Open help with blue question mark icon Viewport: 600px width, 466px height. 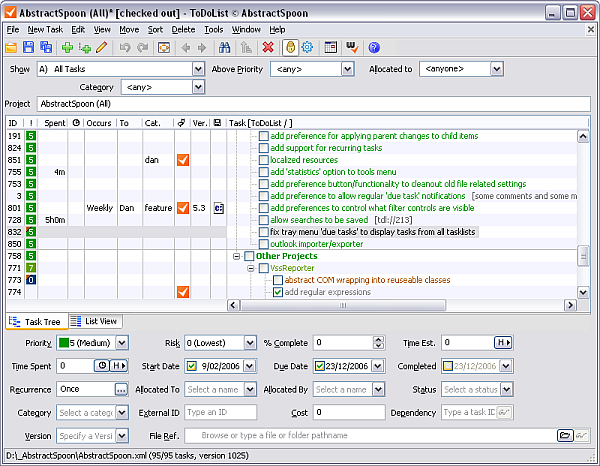(x=374, y=47)
